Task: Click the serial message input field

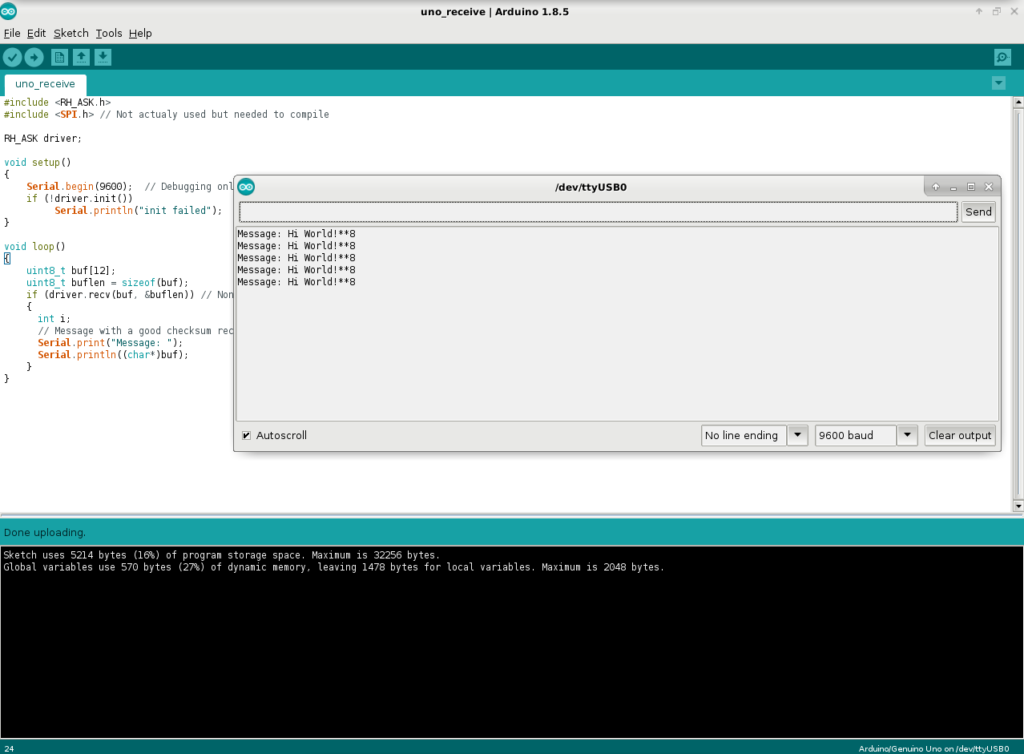Action: coord(598,212)
